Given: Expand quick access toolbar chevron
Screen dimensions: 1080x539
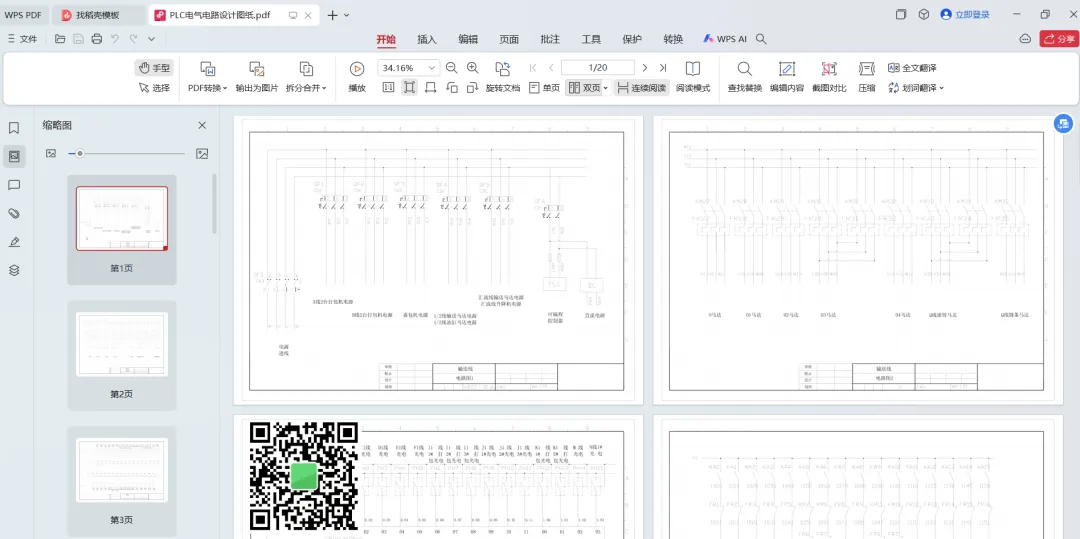Looking at the screenshot, I should (x=152, y=39).
